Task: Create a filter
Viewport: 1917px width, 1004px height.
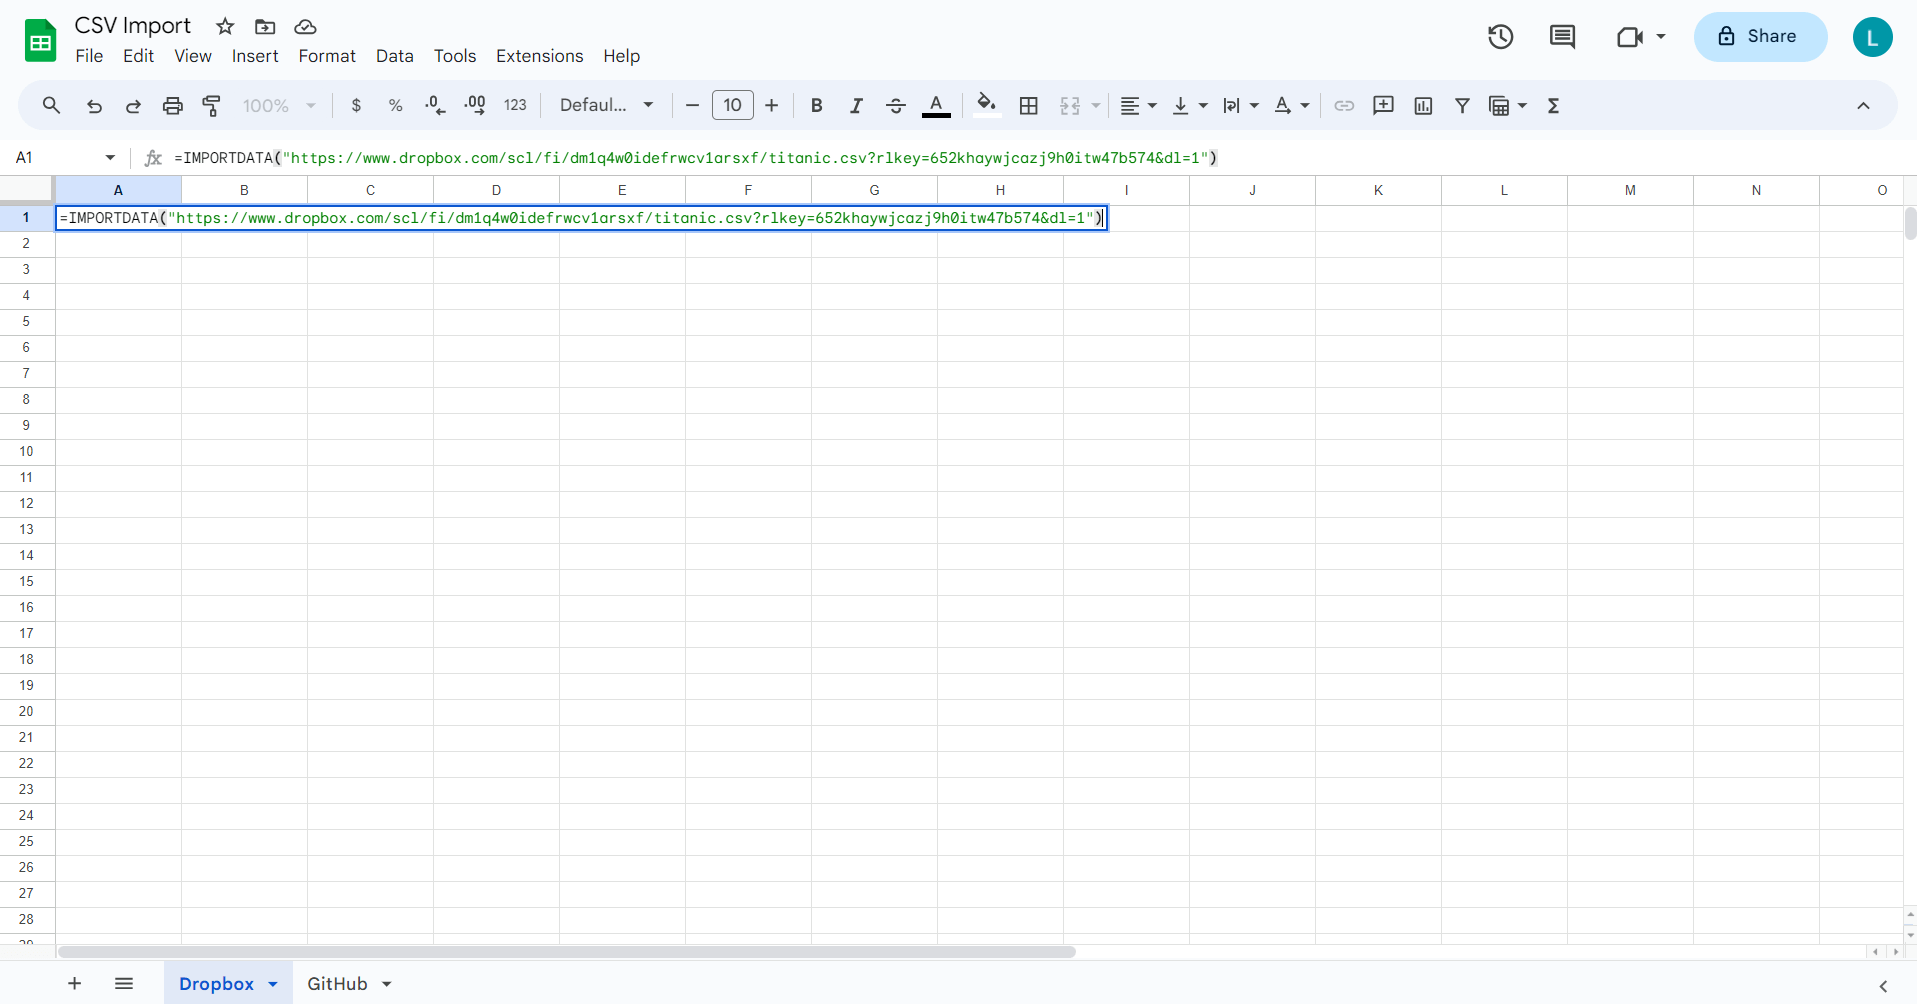Action: coord(1463,105)
